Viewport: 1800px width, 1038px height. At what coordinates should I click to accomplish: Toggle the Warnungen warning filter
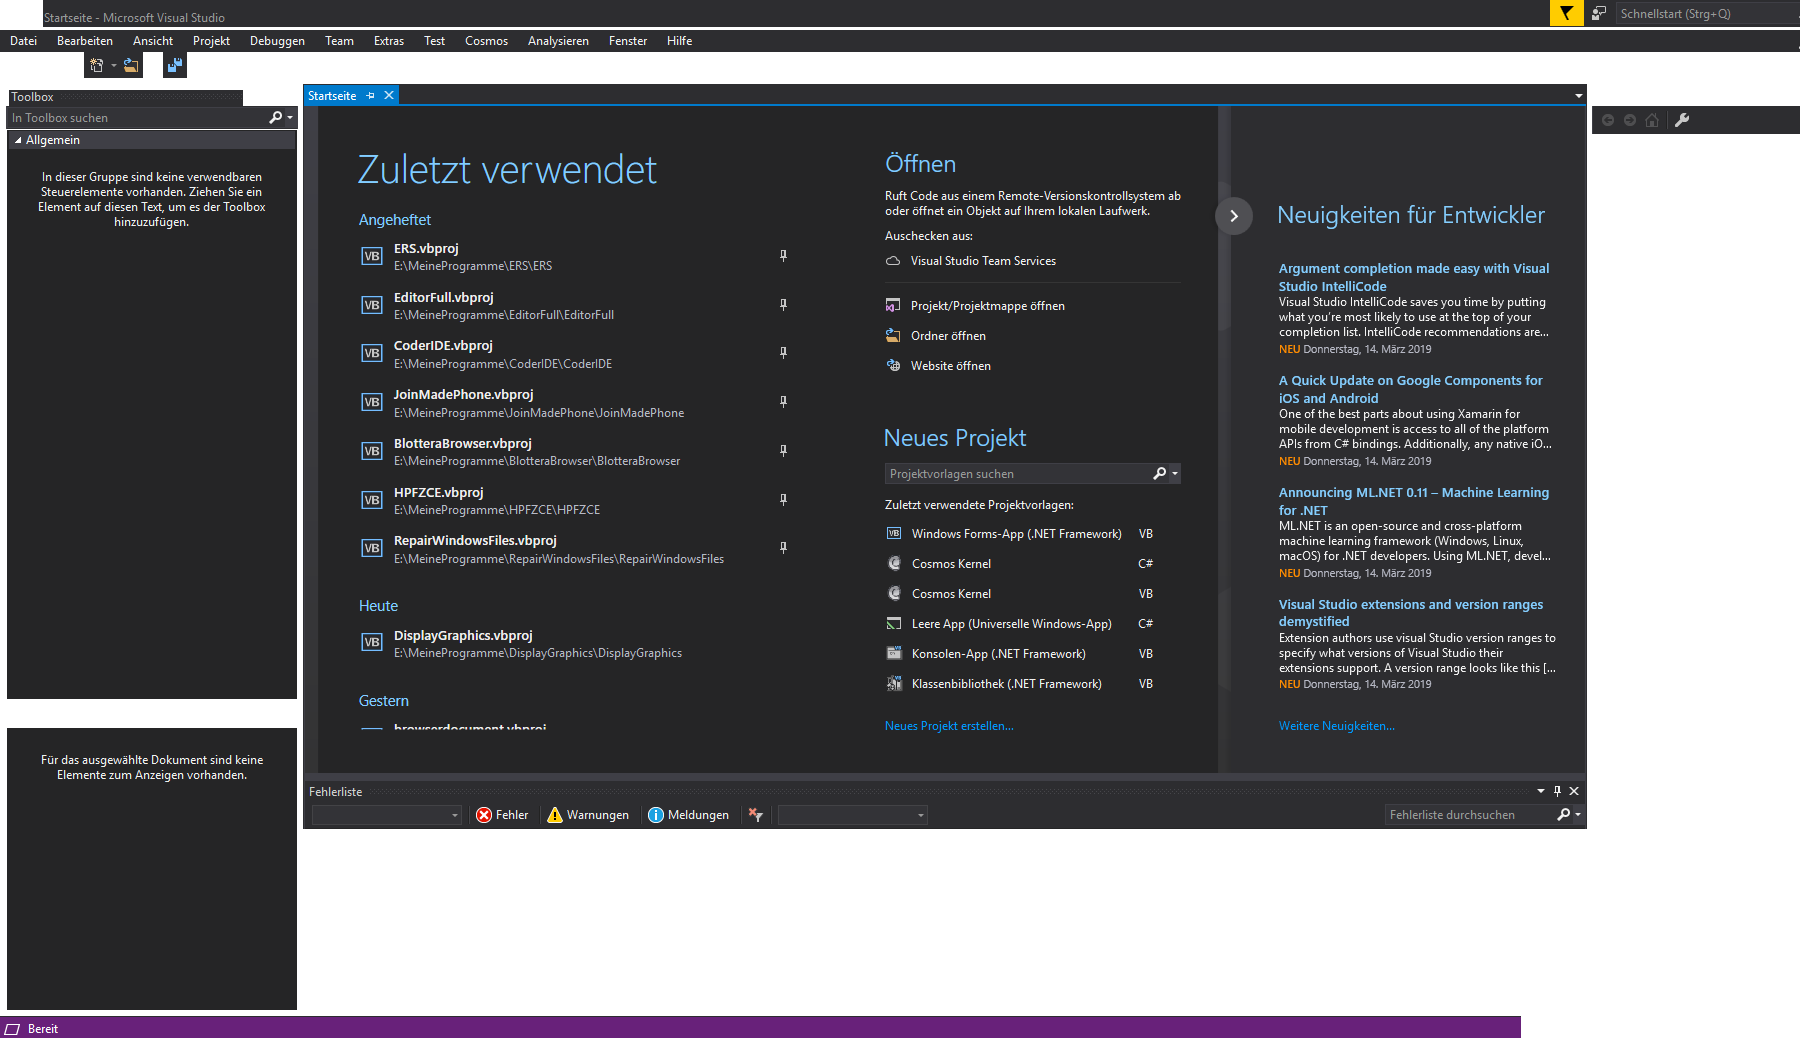pyautogui.click(x=588, y=815)
